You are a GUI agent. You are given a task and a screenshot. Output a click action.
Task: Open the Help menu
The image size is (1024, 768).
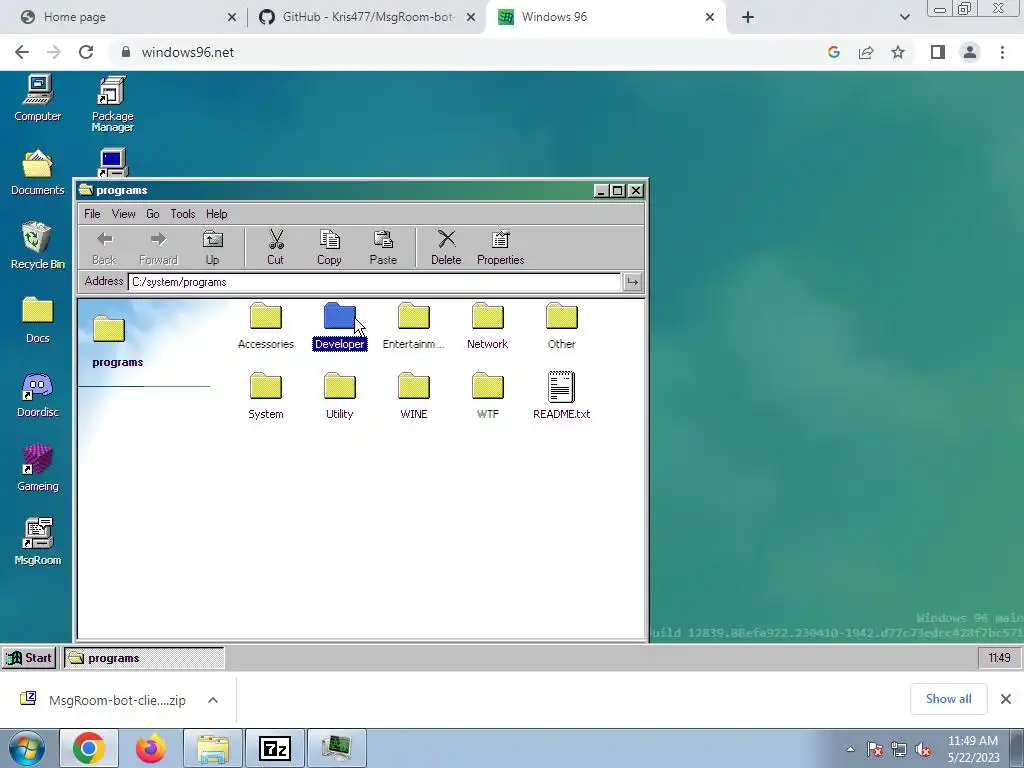pyautogui.click(x=217, y=214)
